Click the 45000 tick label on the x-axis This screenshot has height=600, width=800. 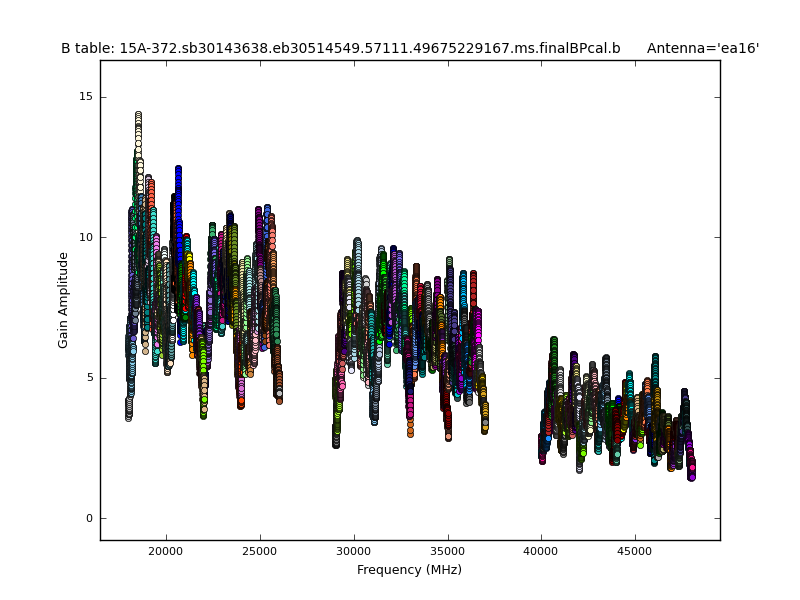pyautogui.click(x=636, y=550)
